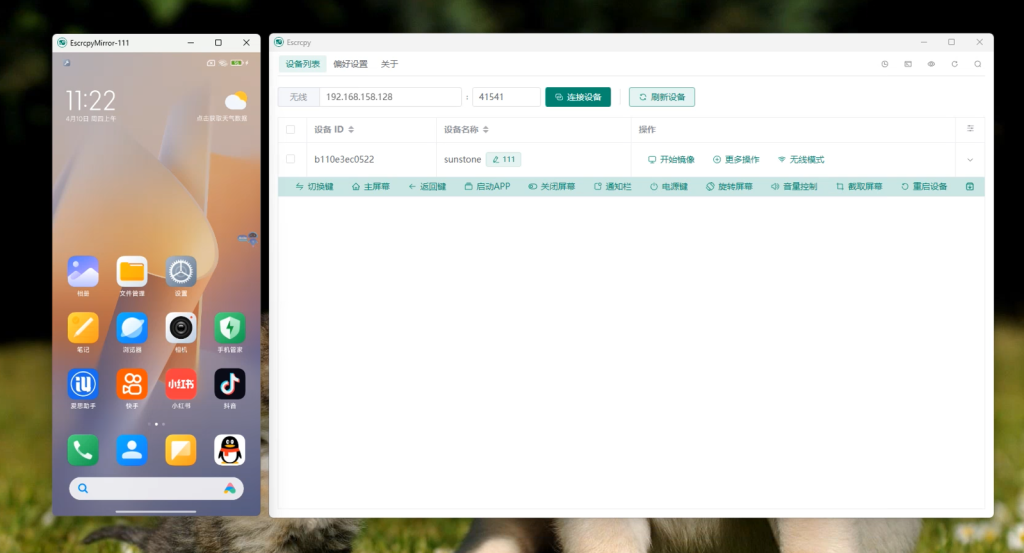Tick the checkbox for device b110e3ec0522
This screenshot has width=1024, height=553.
291,159
